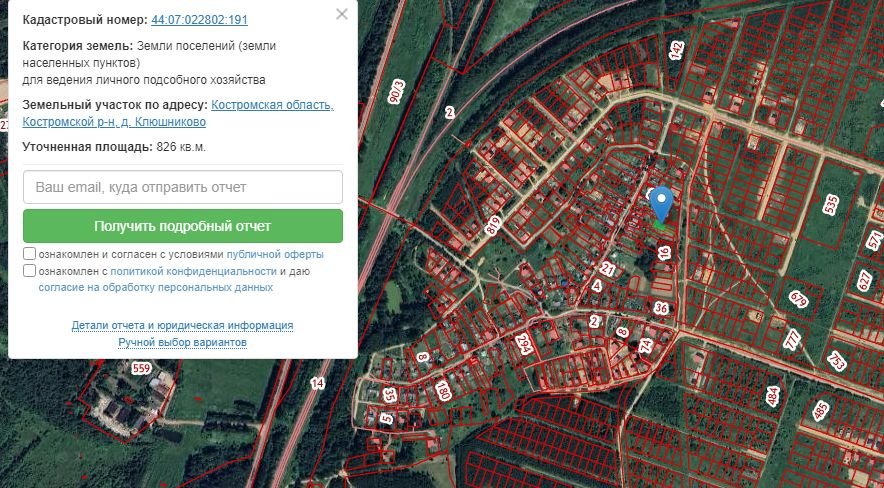Open cadastral number 44:07:022802:191 link

point(199,20)
